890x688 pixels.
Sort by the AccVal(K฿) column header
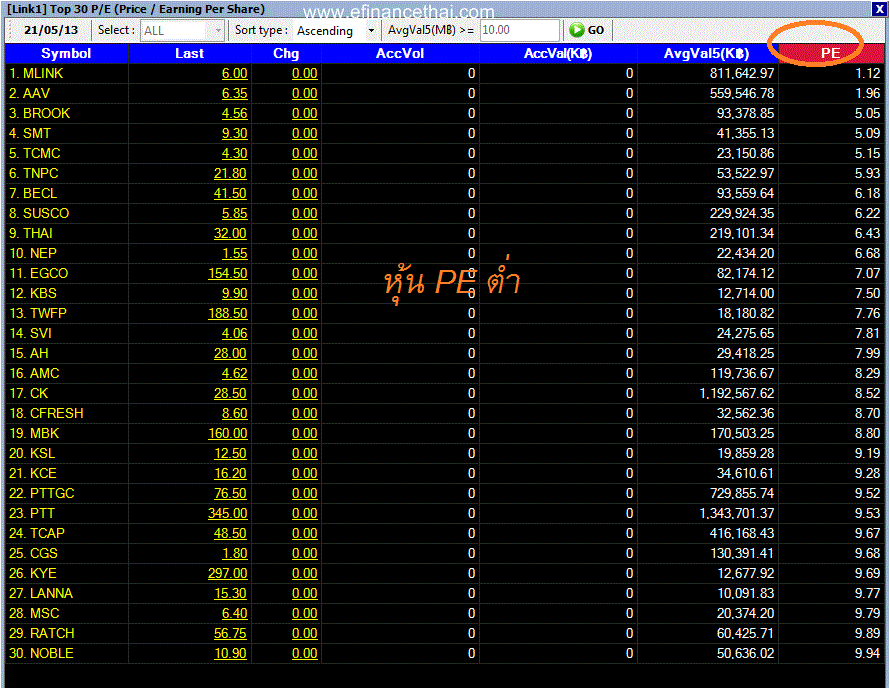click(558, 53)
